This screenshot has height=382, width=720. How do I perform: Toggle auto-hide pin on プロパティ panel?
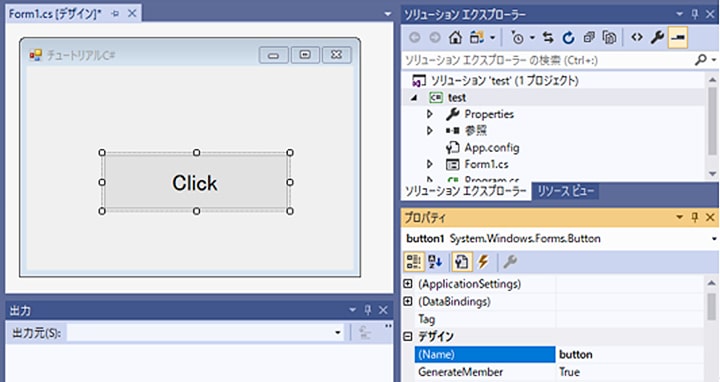695,217
